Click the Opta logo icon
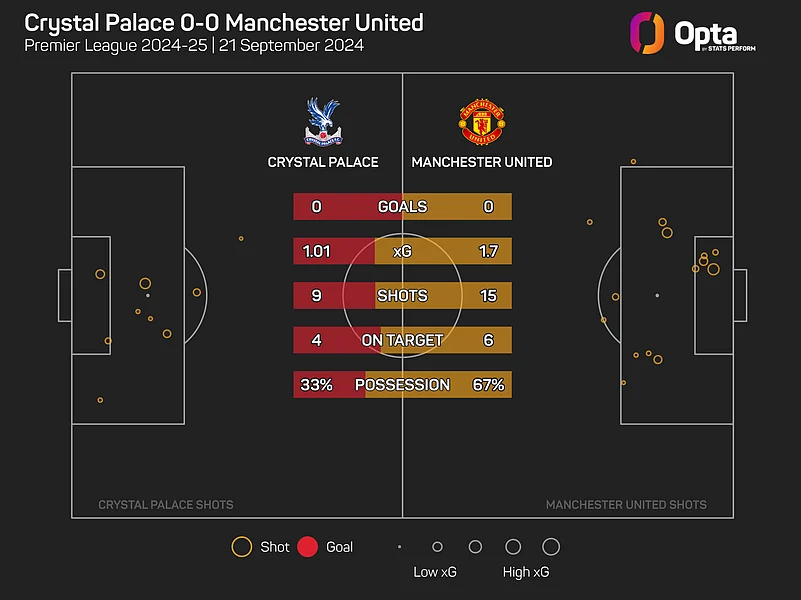 click(x=647, y=31)
